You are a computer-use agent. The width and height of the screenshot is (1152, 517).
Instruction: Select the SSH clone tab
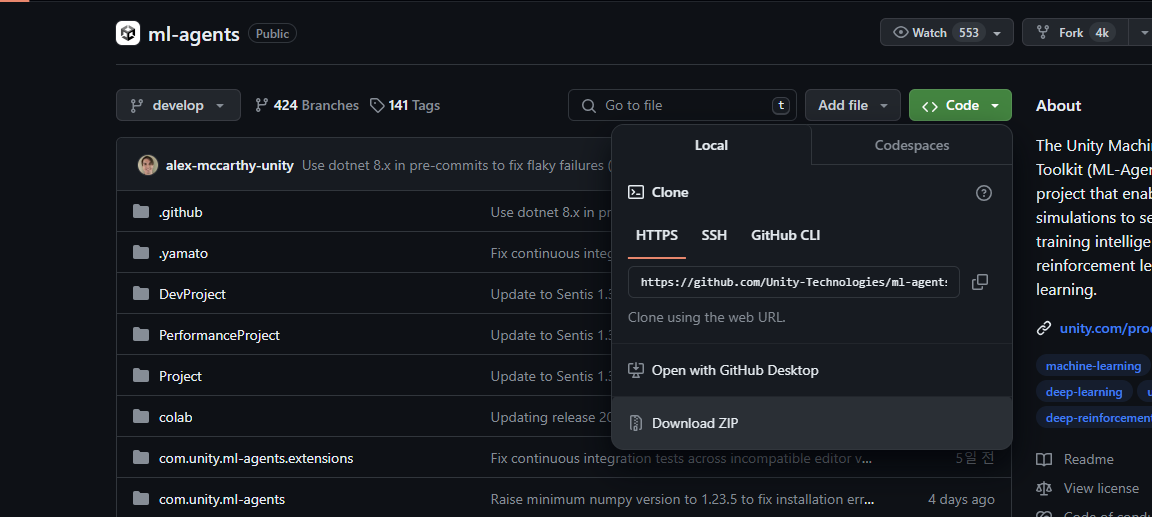[714, 236]
